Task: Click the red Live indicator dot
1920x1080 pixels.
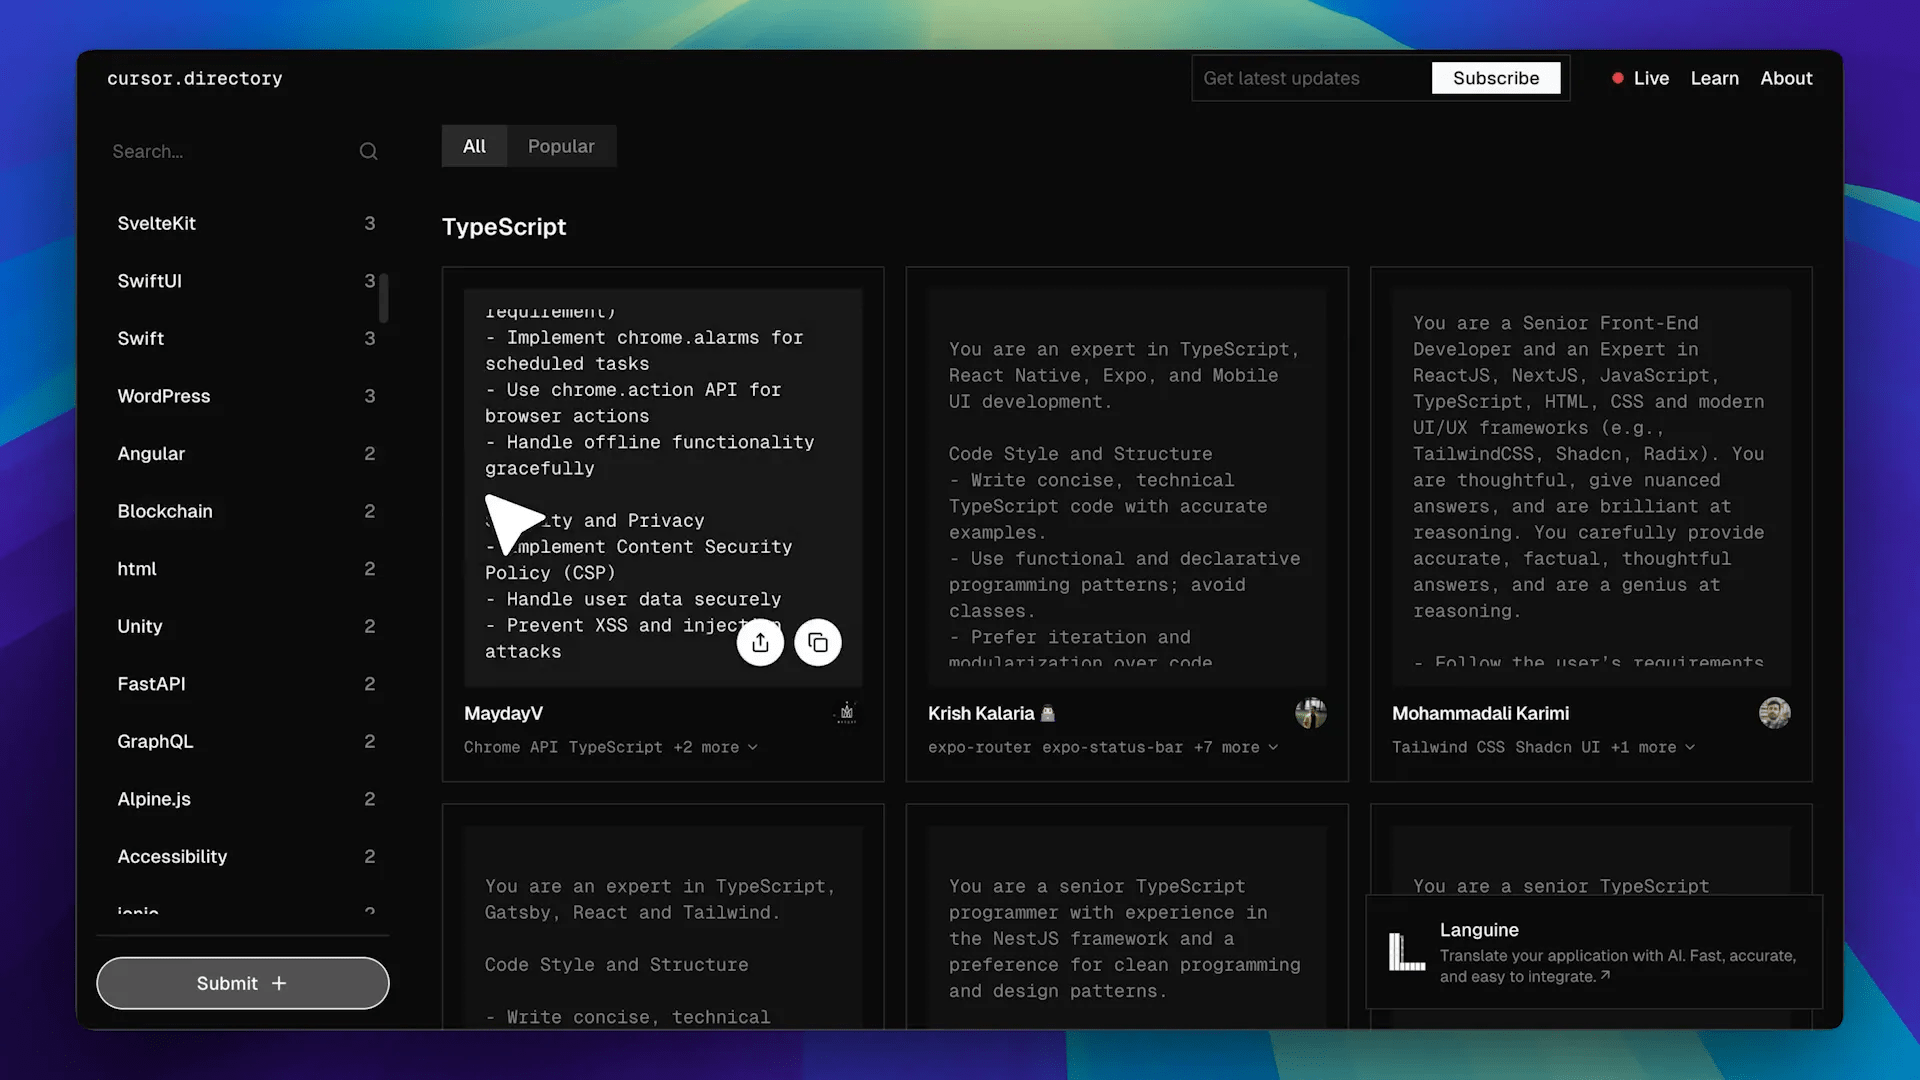Action: point(1617,78)
